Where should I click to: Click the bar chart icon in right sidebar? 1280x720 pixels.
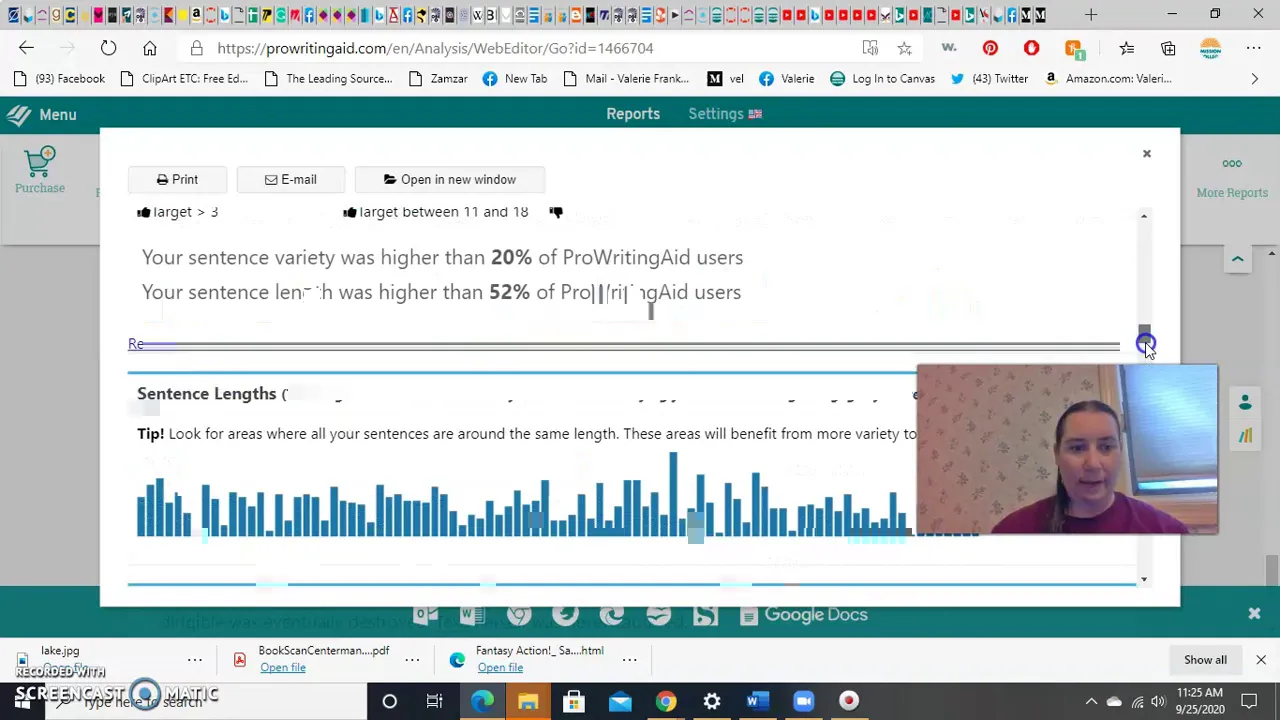pyautogui.click(x=1245, y=435)
